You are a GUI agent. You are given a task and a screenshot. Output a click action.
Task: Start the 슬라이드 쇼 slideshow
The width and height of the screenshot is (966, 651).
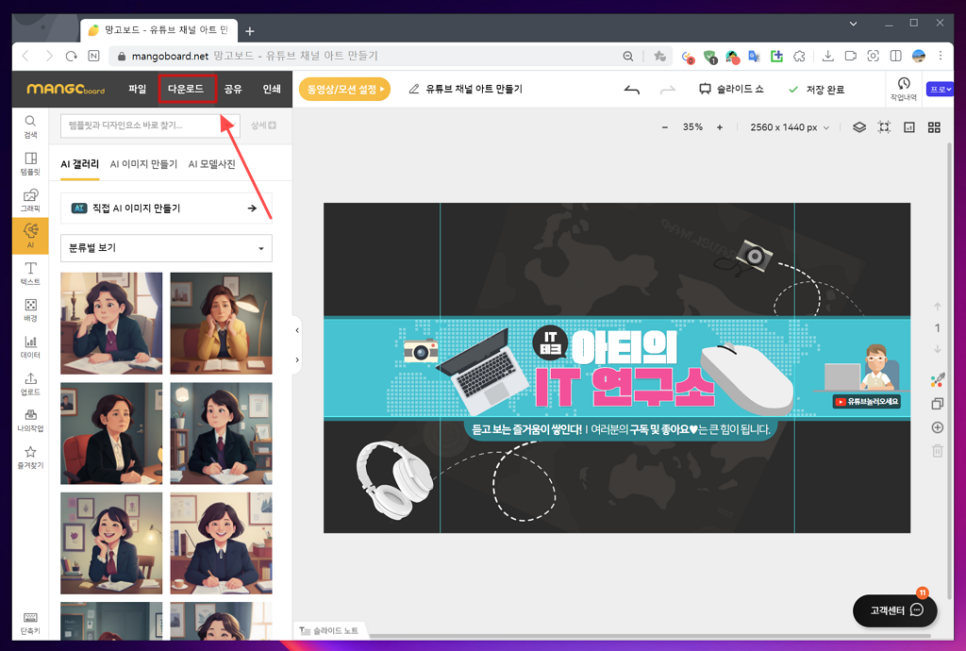click(x=731, y=89)
